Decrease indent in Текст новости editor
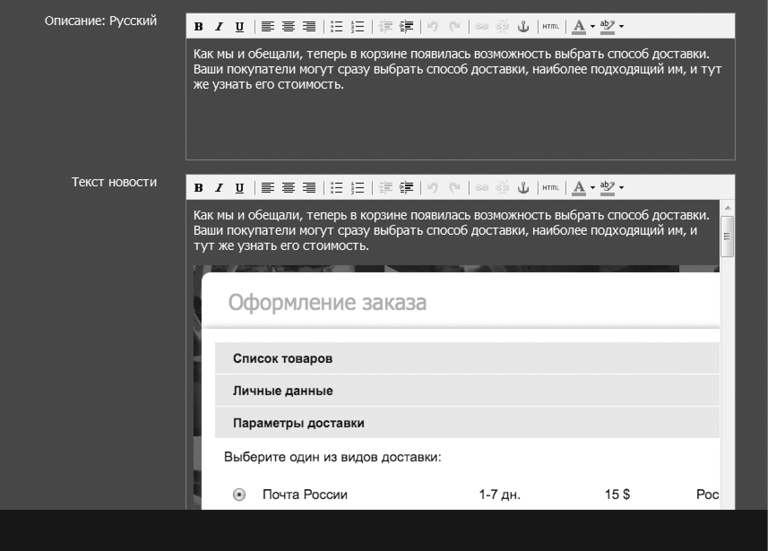The height and width of the screenshot is (551, 768). 385,188
